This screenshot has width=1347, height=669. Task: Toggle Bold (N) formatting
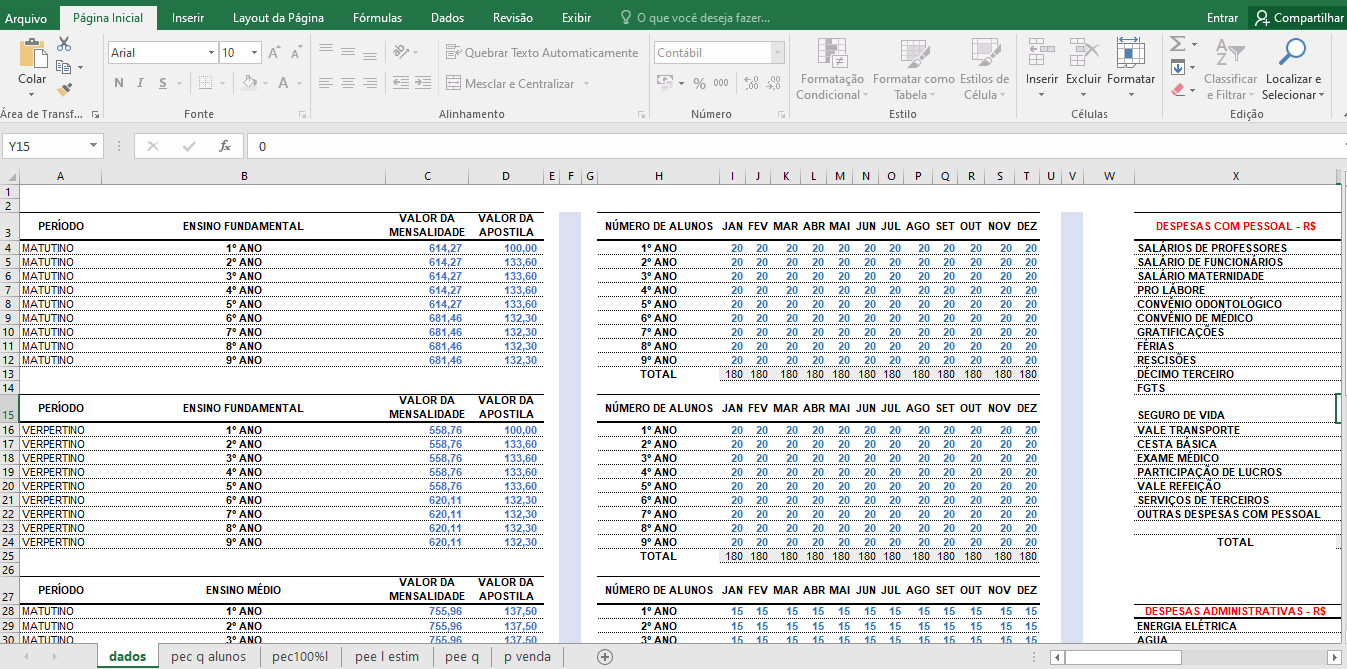pos(119,83)
